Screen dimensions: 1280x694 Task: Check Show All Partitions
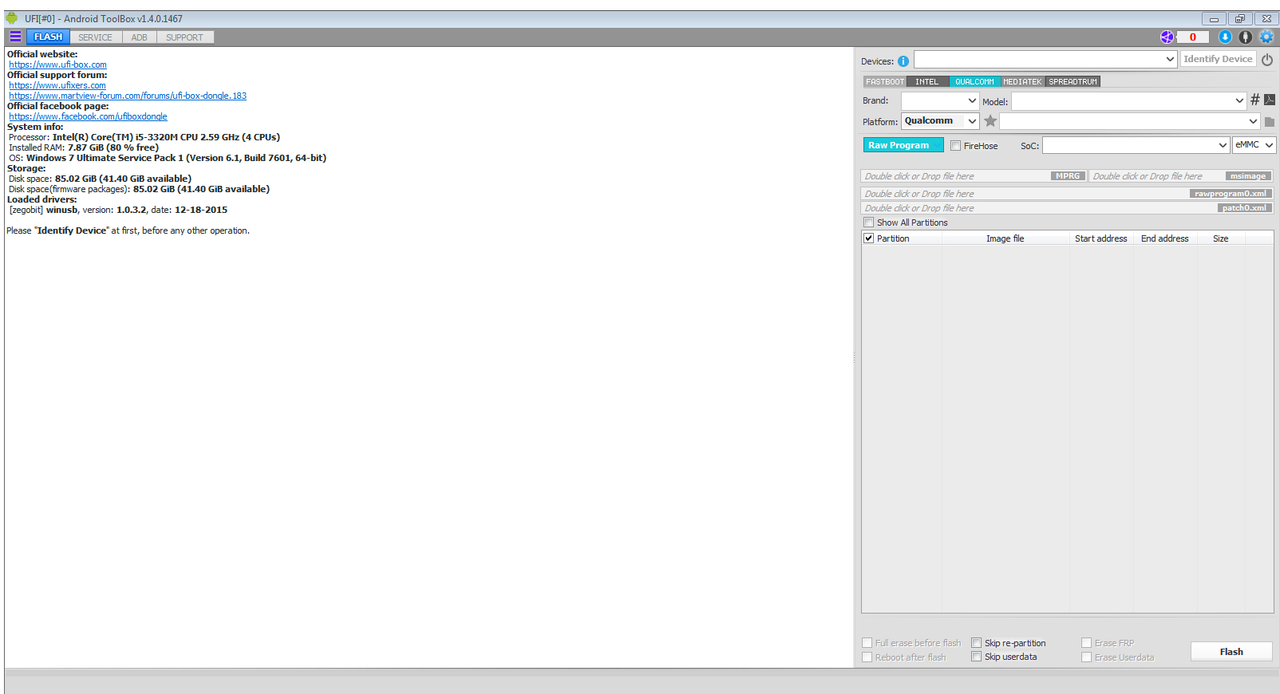pos(868,222)
